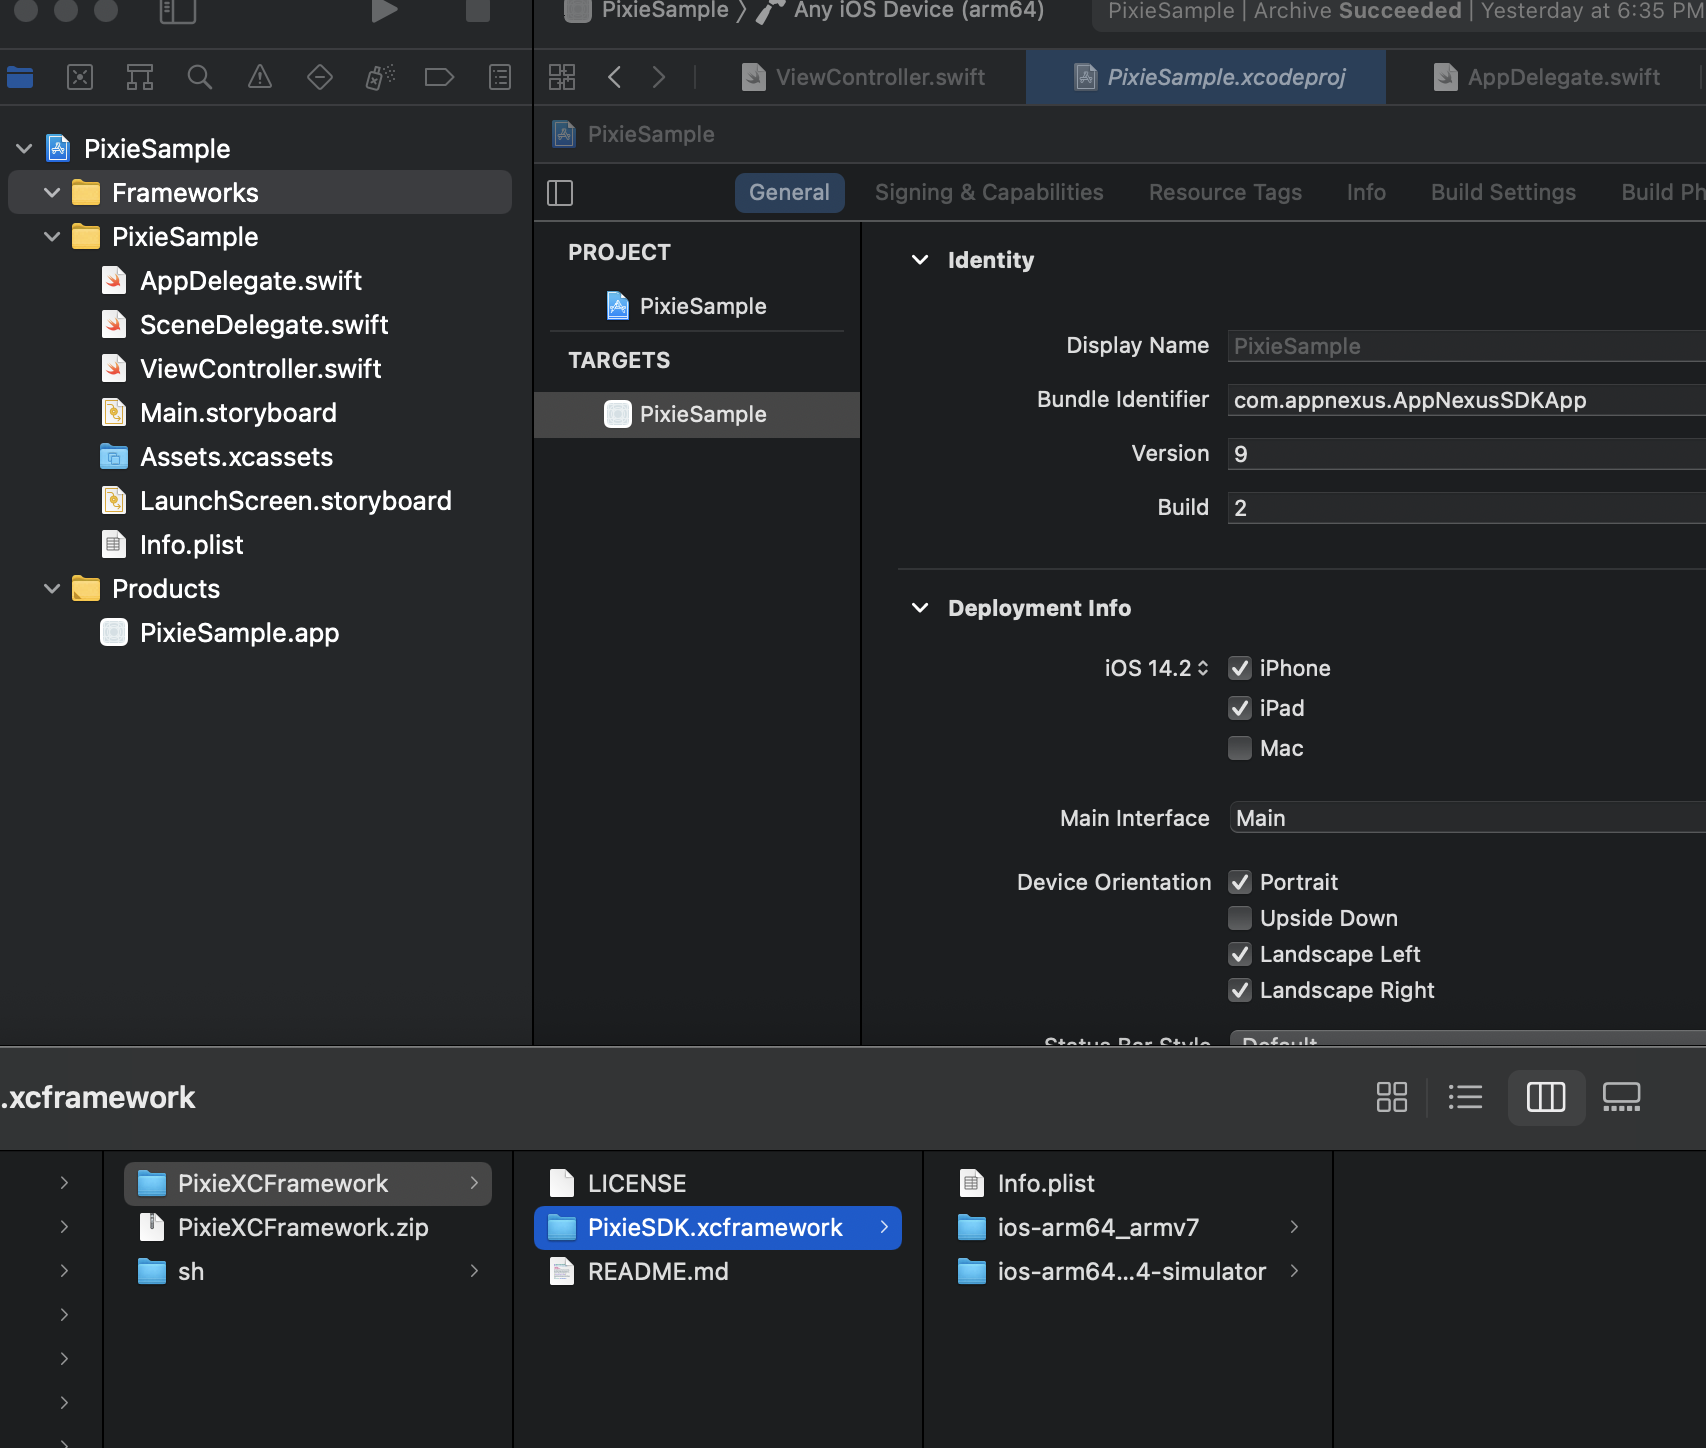Collapse the Identity section disclosure triangle
This screenshot has height=1448, width=1706.
920,260
